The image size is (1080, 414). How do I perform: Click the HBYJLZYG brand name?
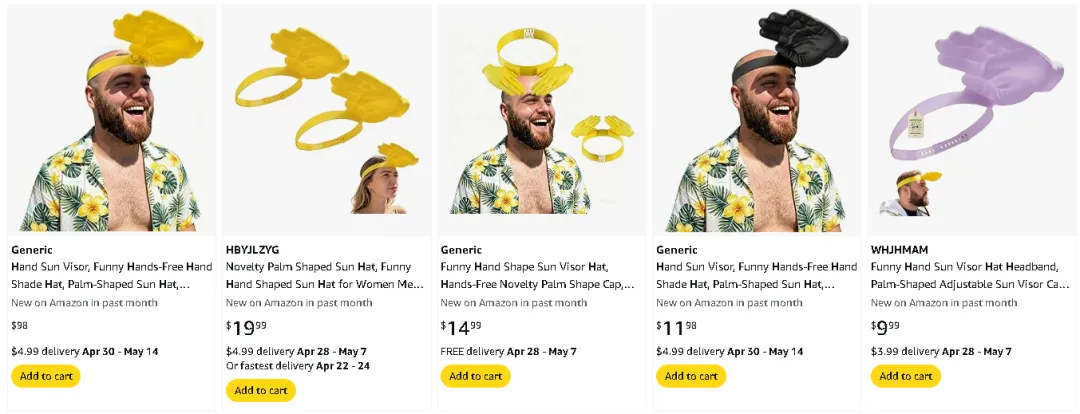tap(253, 250)
